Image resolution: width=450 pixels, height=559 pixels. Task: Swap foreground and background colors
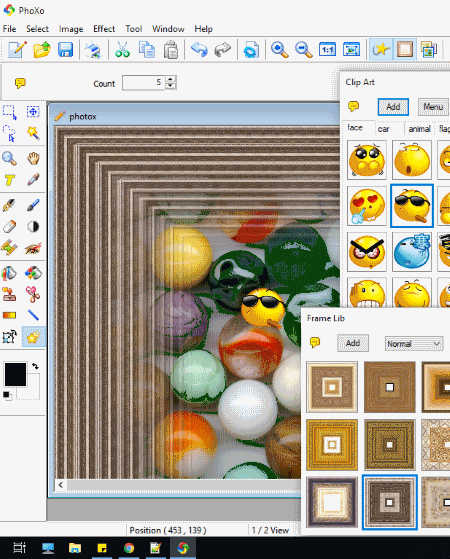pyautogui.click(x=35, y=366)
